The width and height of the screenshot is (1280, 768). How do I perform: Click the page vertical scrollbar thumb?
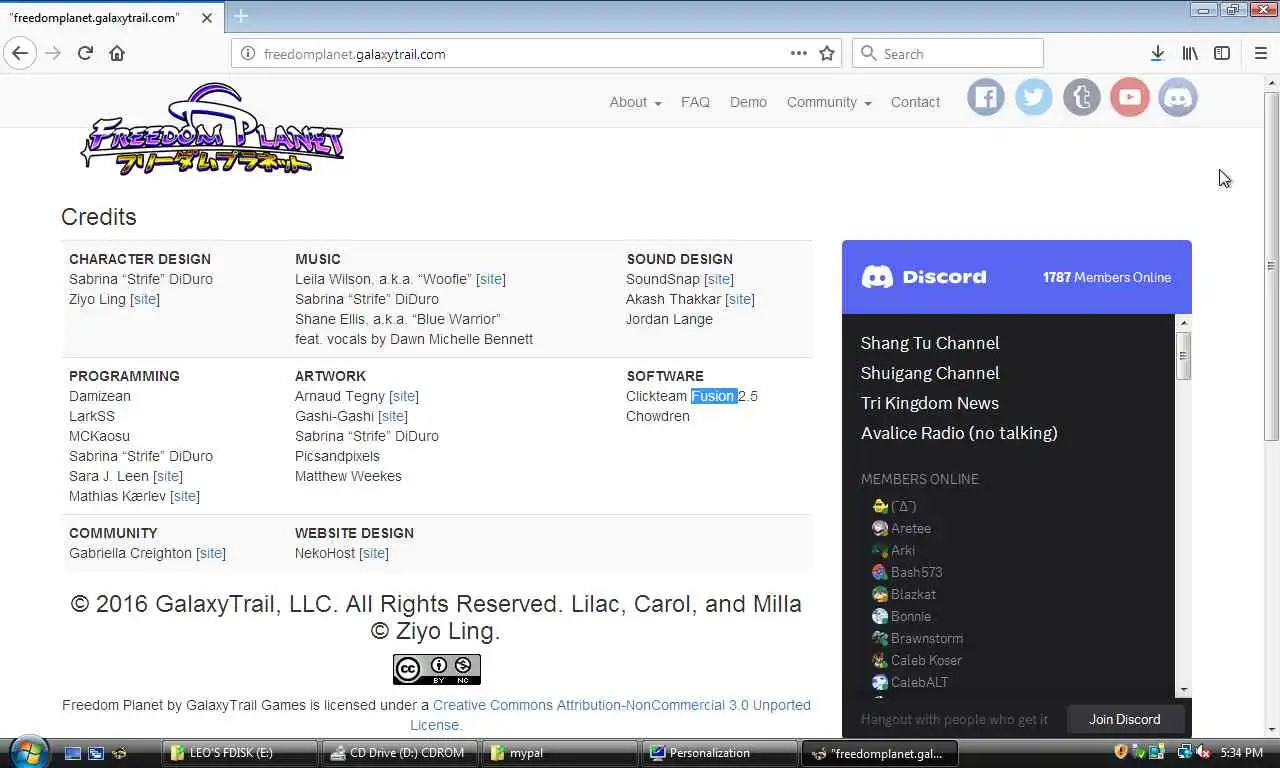[x=1271, y=265]
